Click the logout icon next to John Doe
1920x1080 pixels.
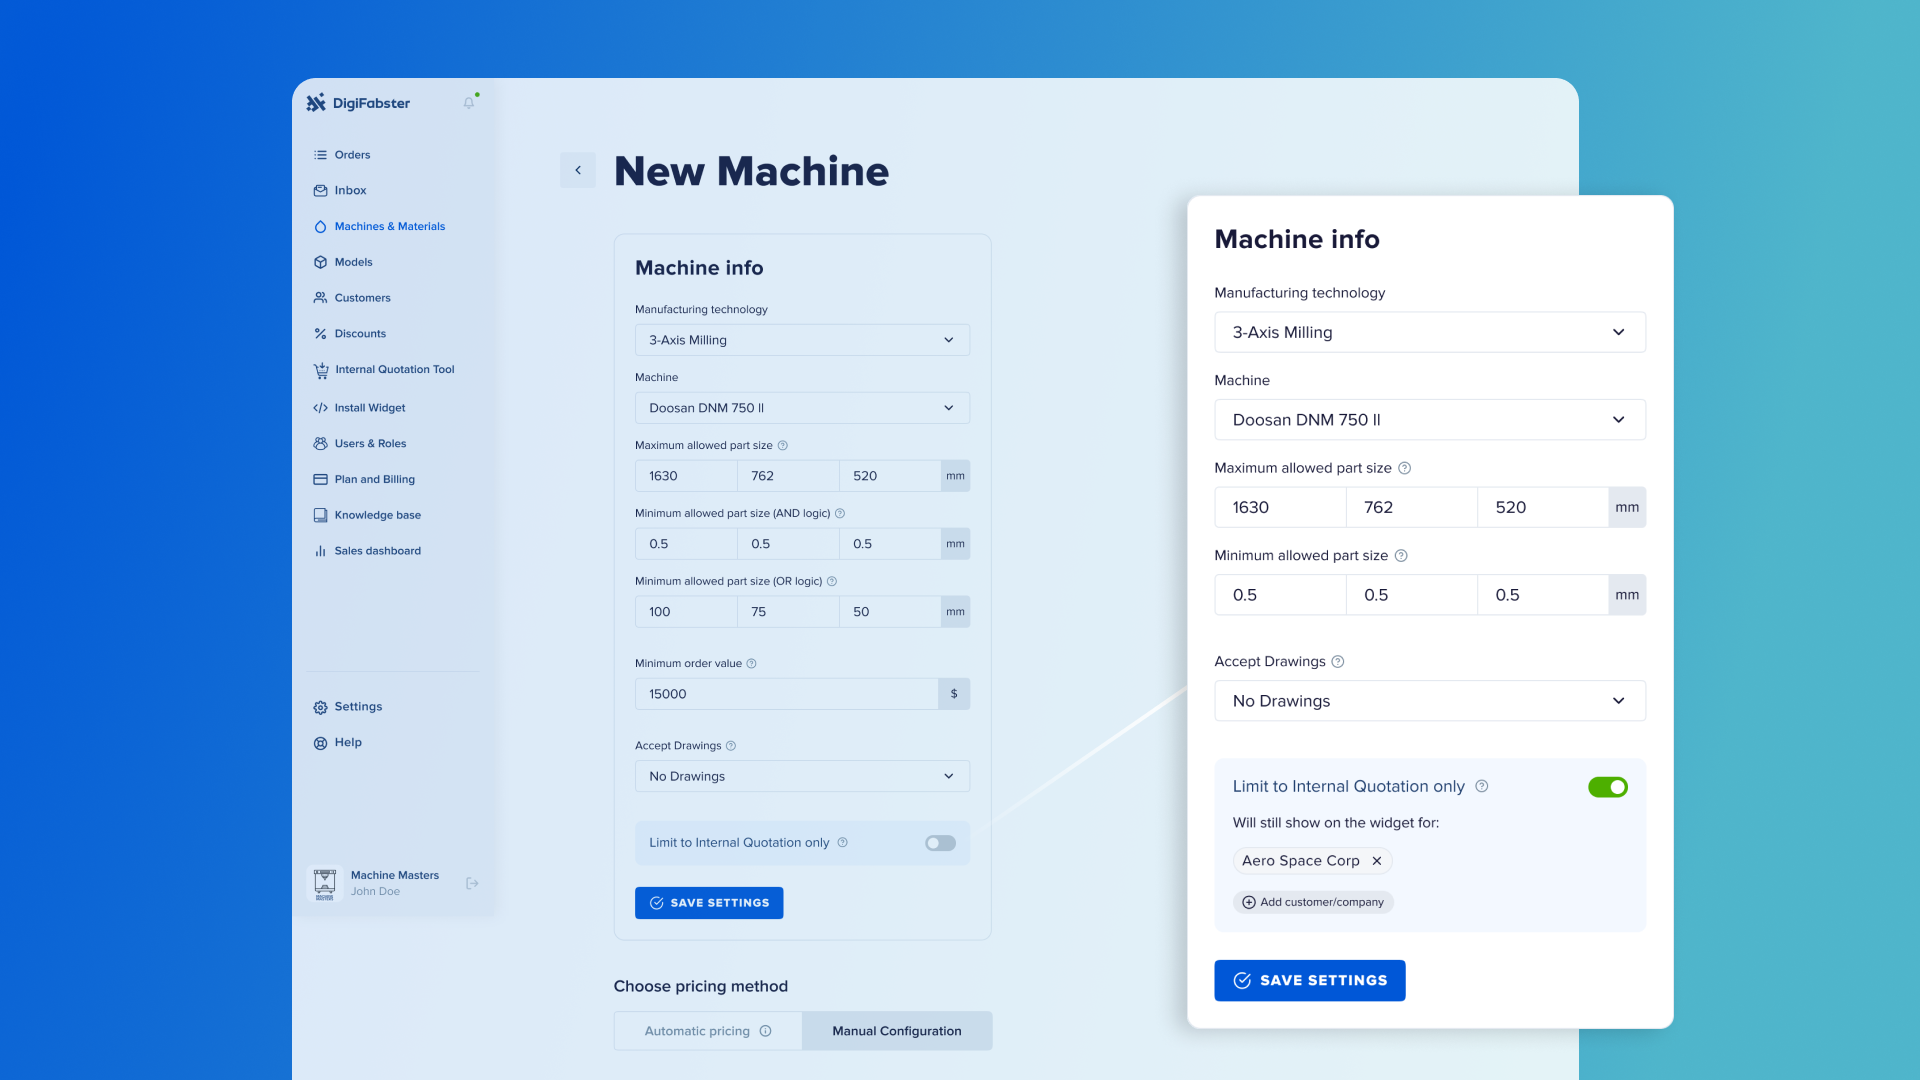click(x=472, y=883)
